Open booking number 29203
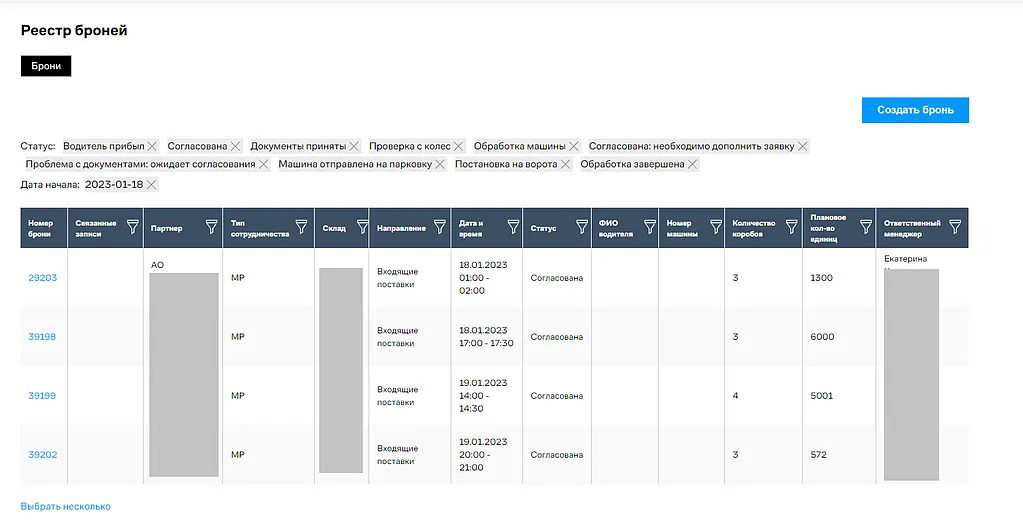Screen dimensions: 1023x523 (x=42, y=278)
